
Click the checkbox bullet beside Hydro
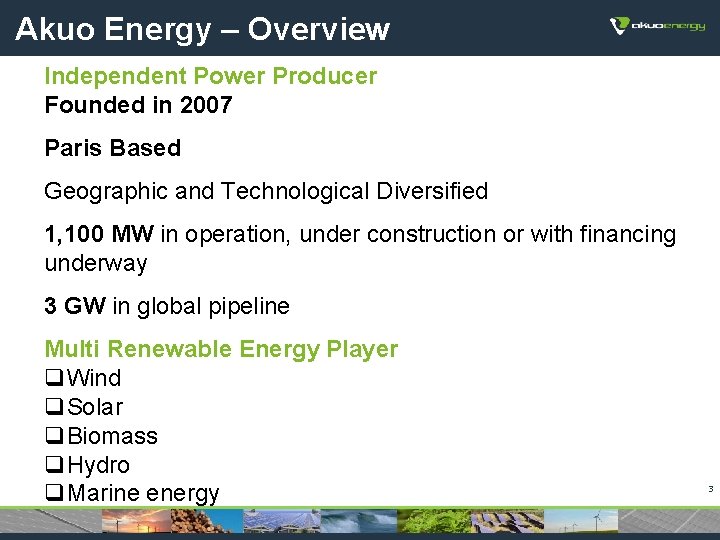pyautogui.click(x=54, y=464)
